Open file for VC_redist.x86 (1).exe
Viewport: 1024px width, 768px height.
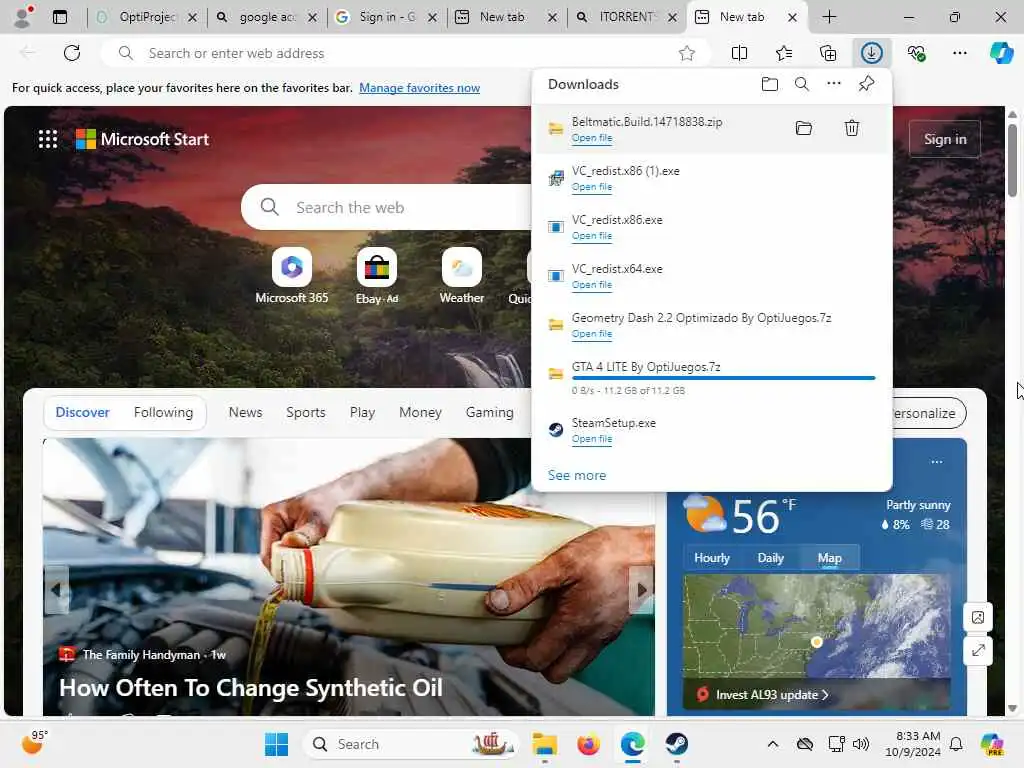[x=592, y=187]
